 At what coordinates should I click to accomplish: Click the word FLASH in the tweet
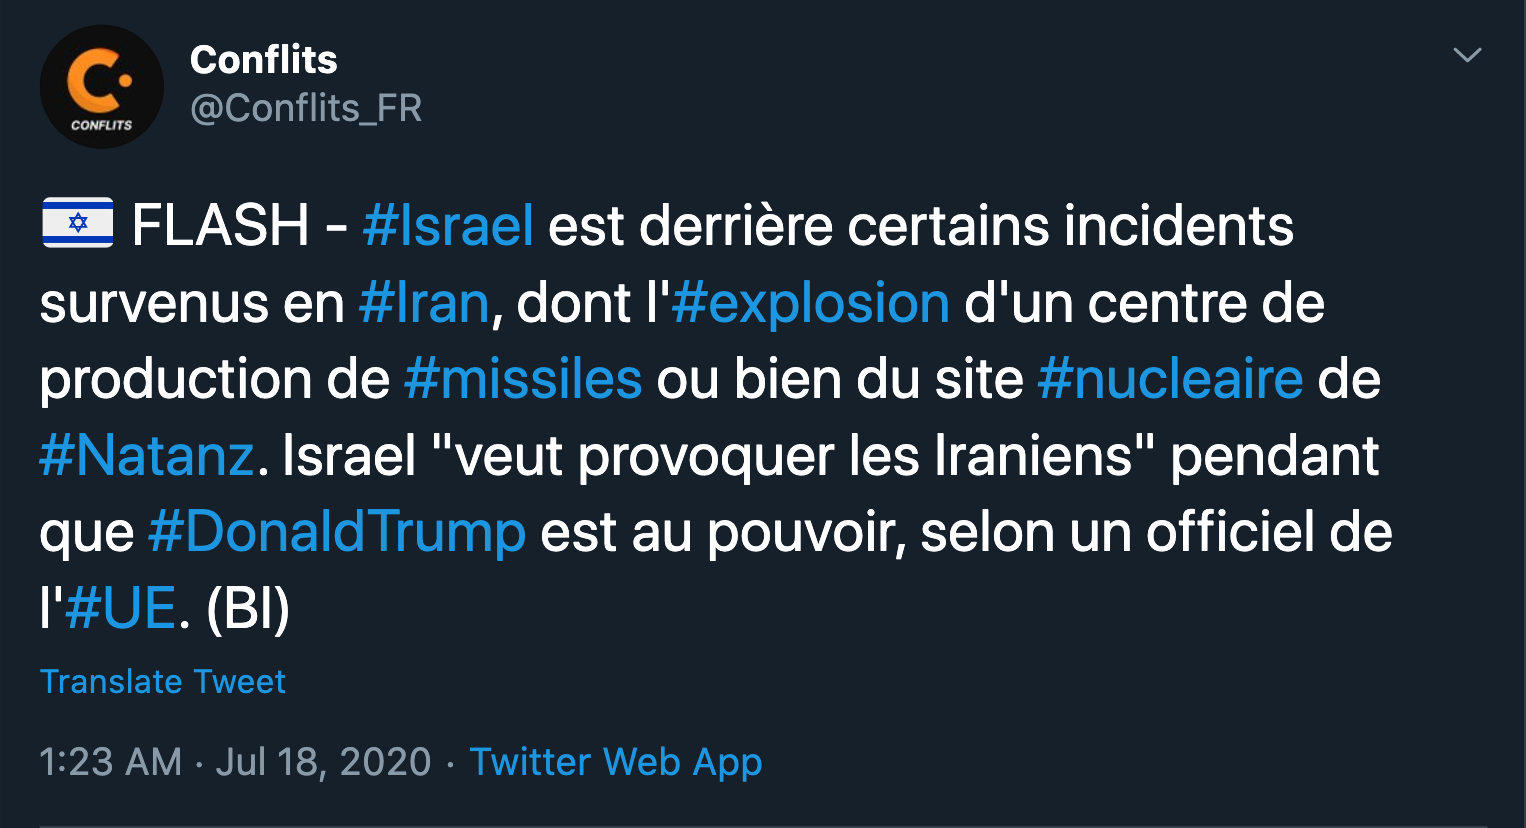point(221,225)
